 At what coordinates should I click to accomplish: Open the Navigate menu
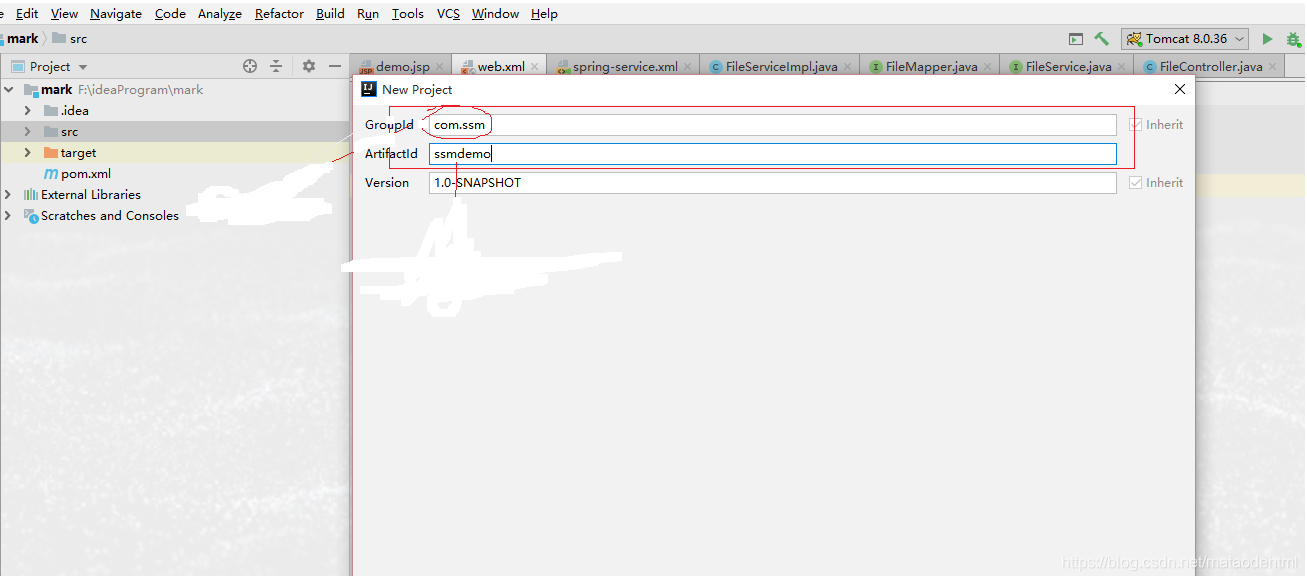click(x=116, y=14)
